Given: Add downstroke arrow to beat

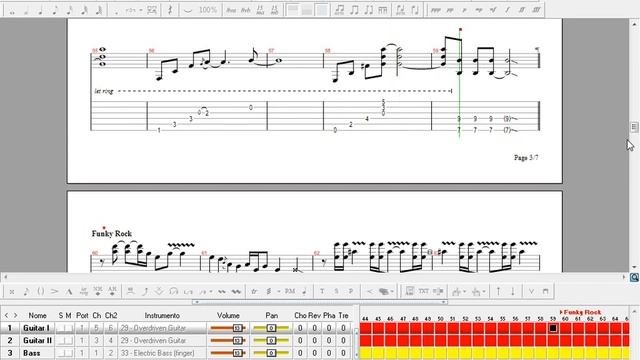Looking at the screenshot, I should [513, 291].
